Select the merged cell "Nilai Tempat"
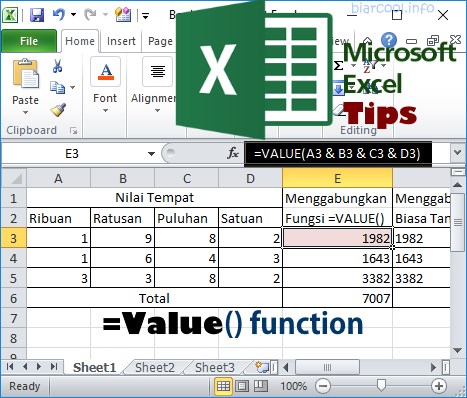This screenshot has width=467, height=398. point(154,198)
